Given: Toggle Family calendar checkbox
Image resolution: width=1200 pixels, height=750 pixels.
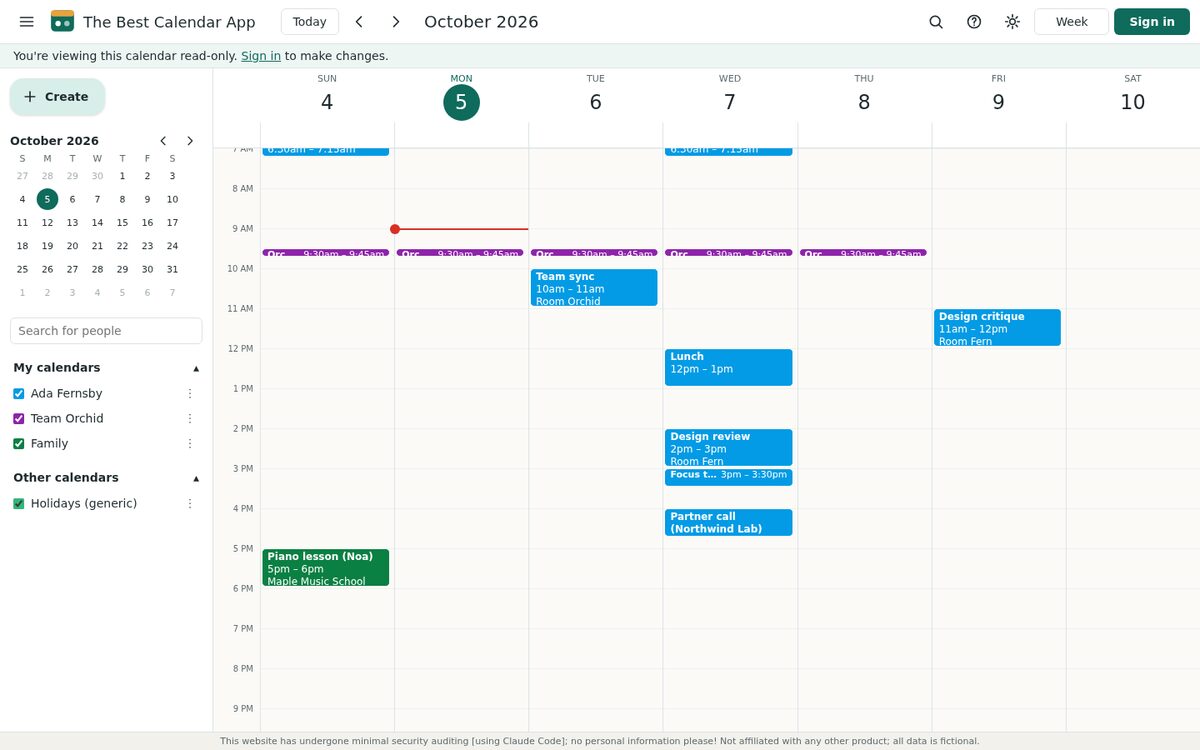Looking at the screenshot, I should click(19, 444).
